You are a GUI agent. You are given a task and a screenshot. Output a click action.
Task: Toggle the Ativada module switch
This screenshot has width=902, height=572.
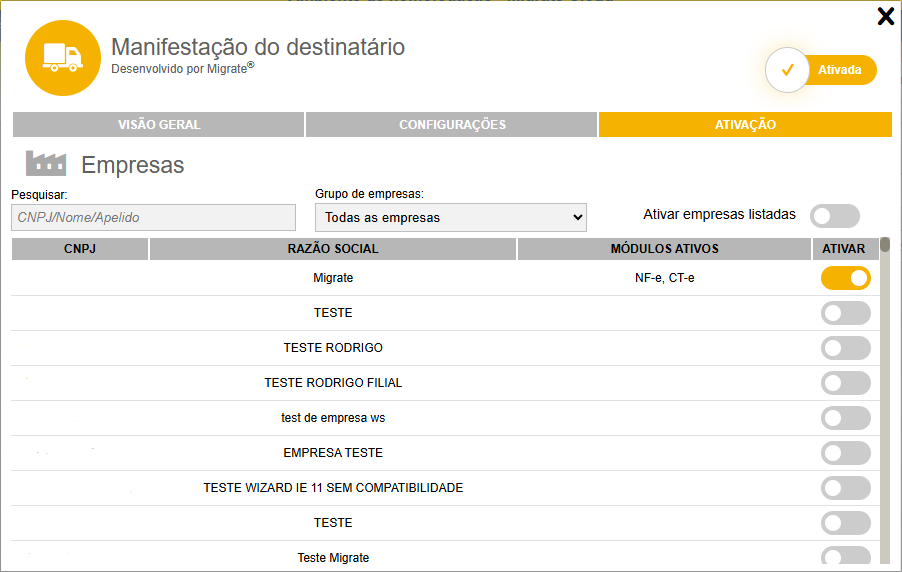[821, 70]
